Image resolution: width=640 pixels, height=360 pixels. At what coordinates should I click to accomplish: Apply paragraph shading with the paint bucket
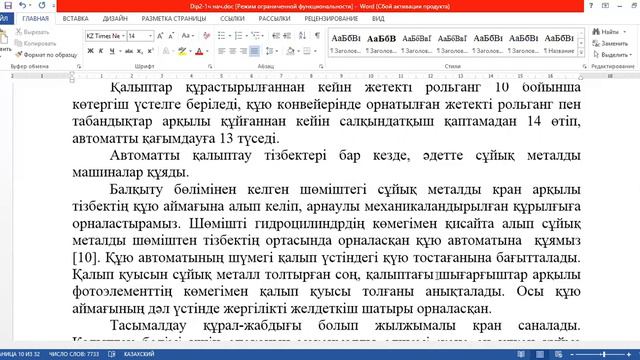pos(291,51)
